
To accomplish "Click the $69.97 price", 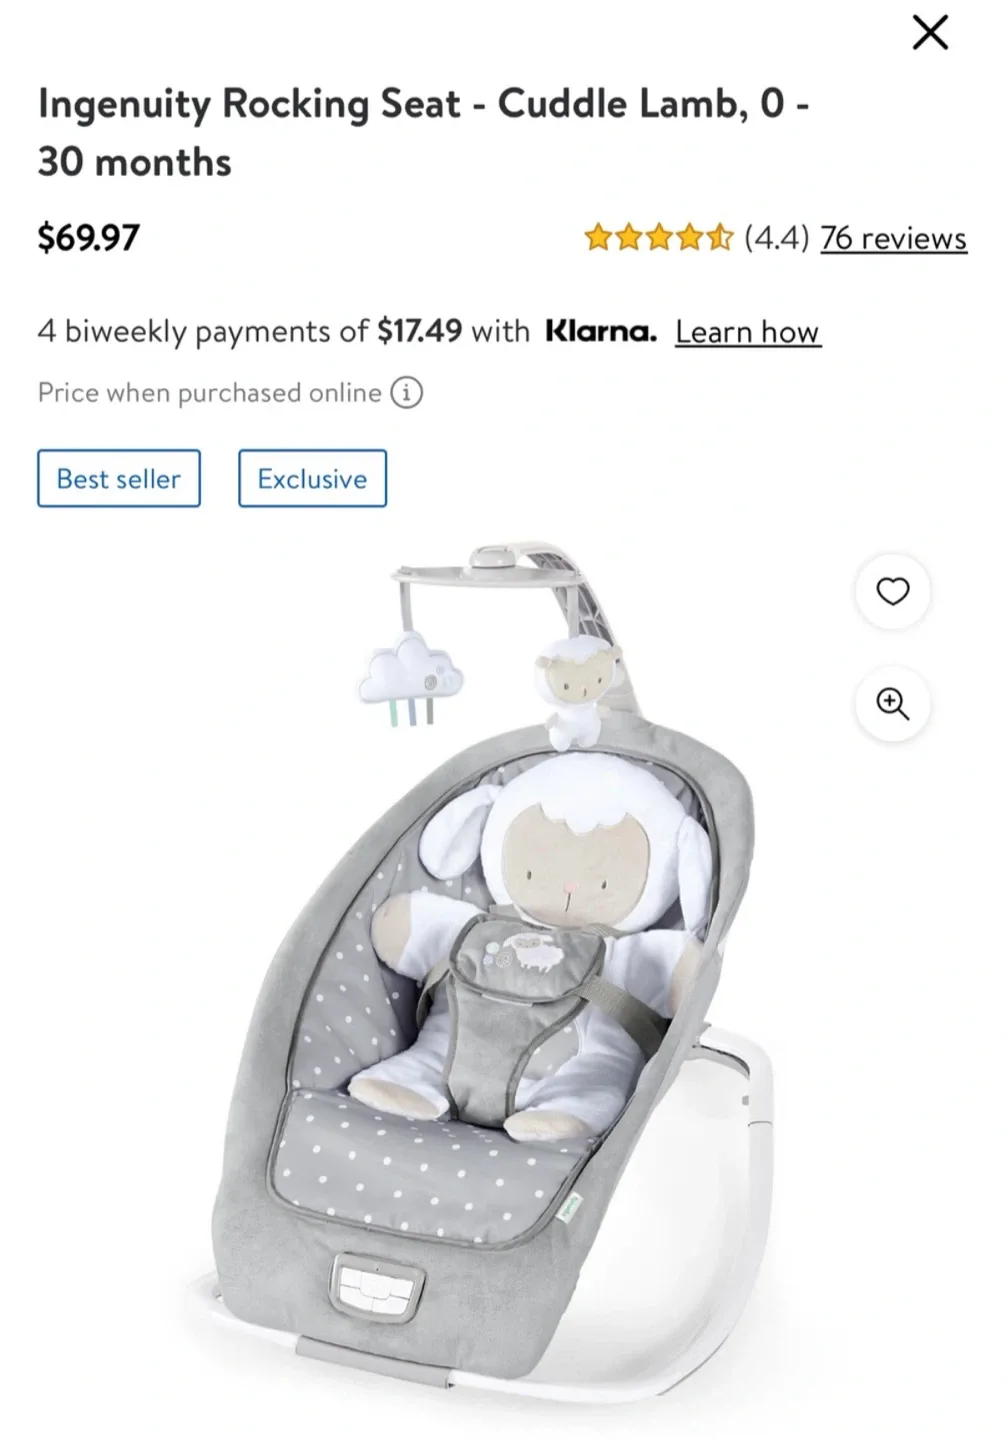I will [89, 238].
